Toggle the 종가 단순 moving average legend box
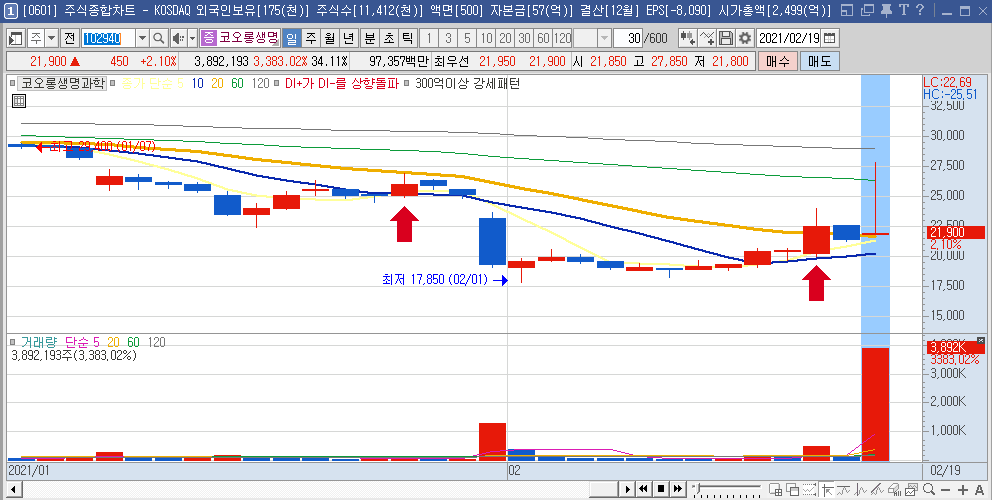 (113, 84)
